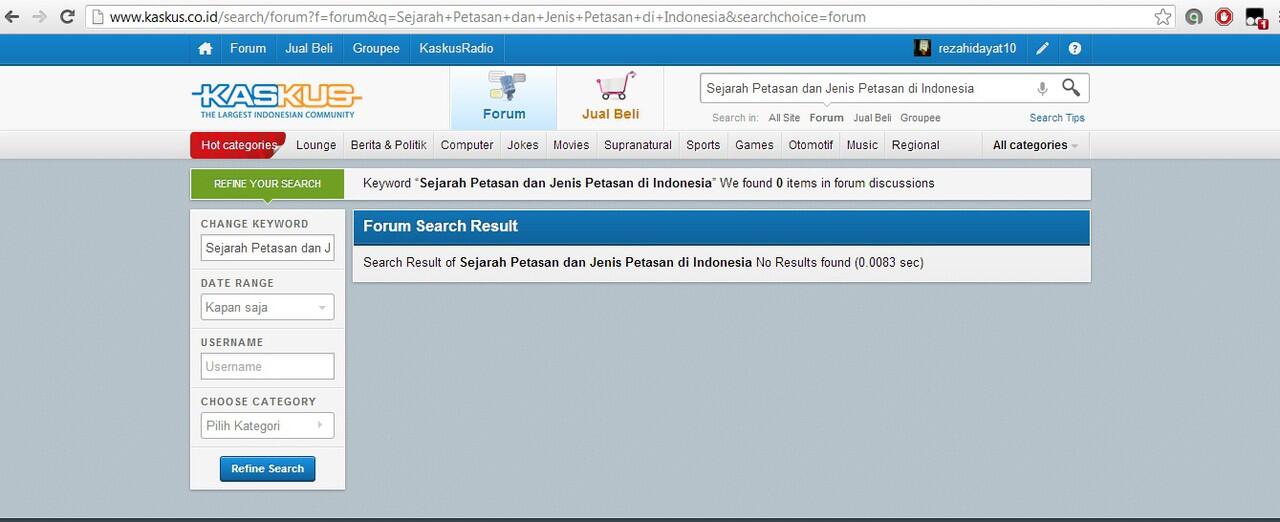Bookmark this page with the star icon

click(x=1162, y=17)
